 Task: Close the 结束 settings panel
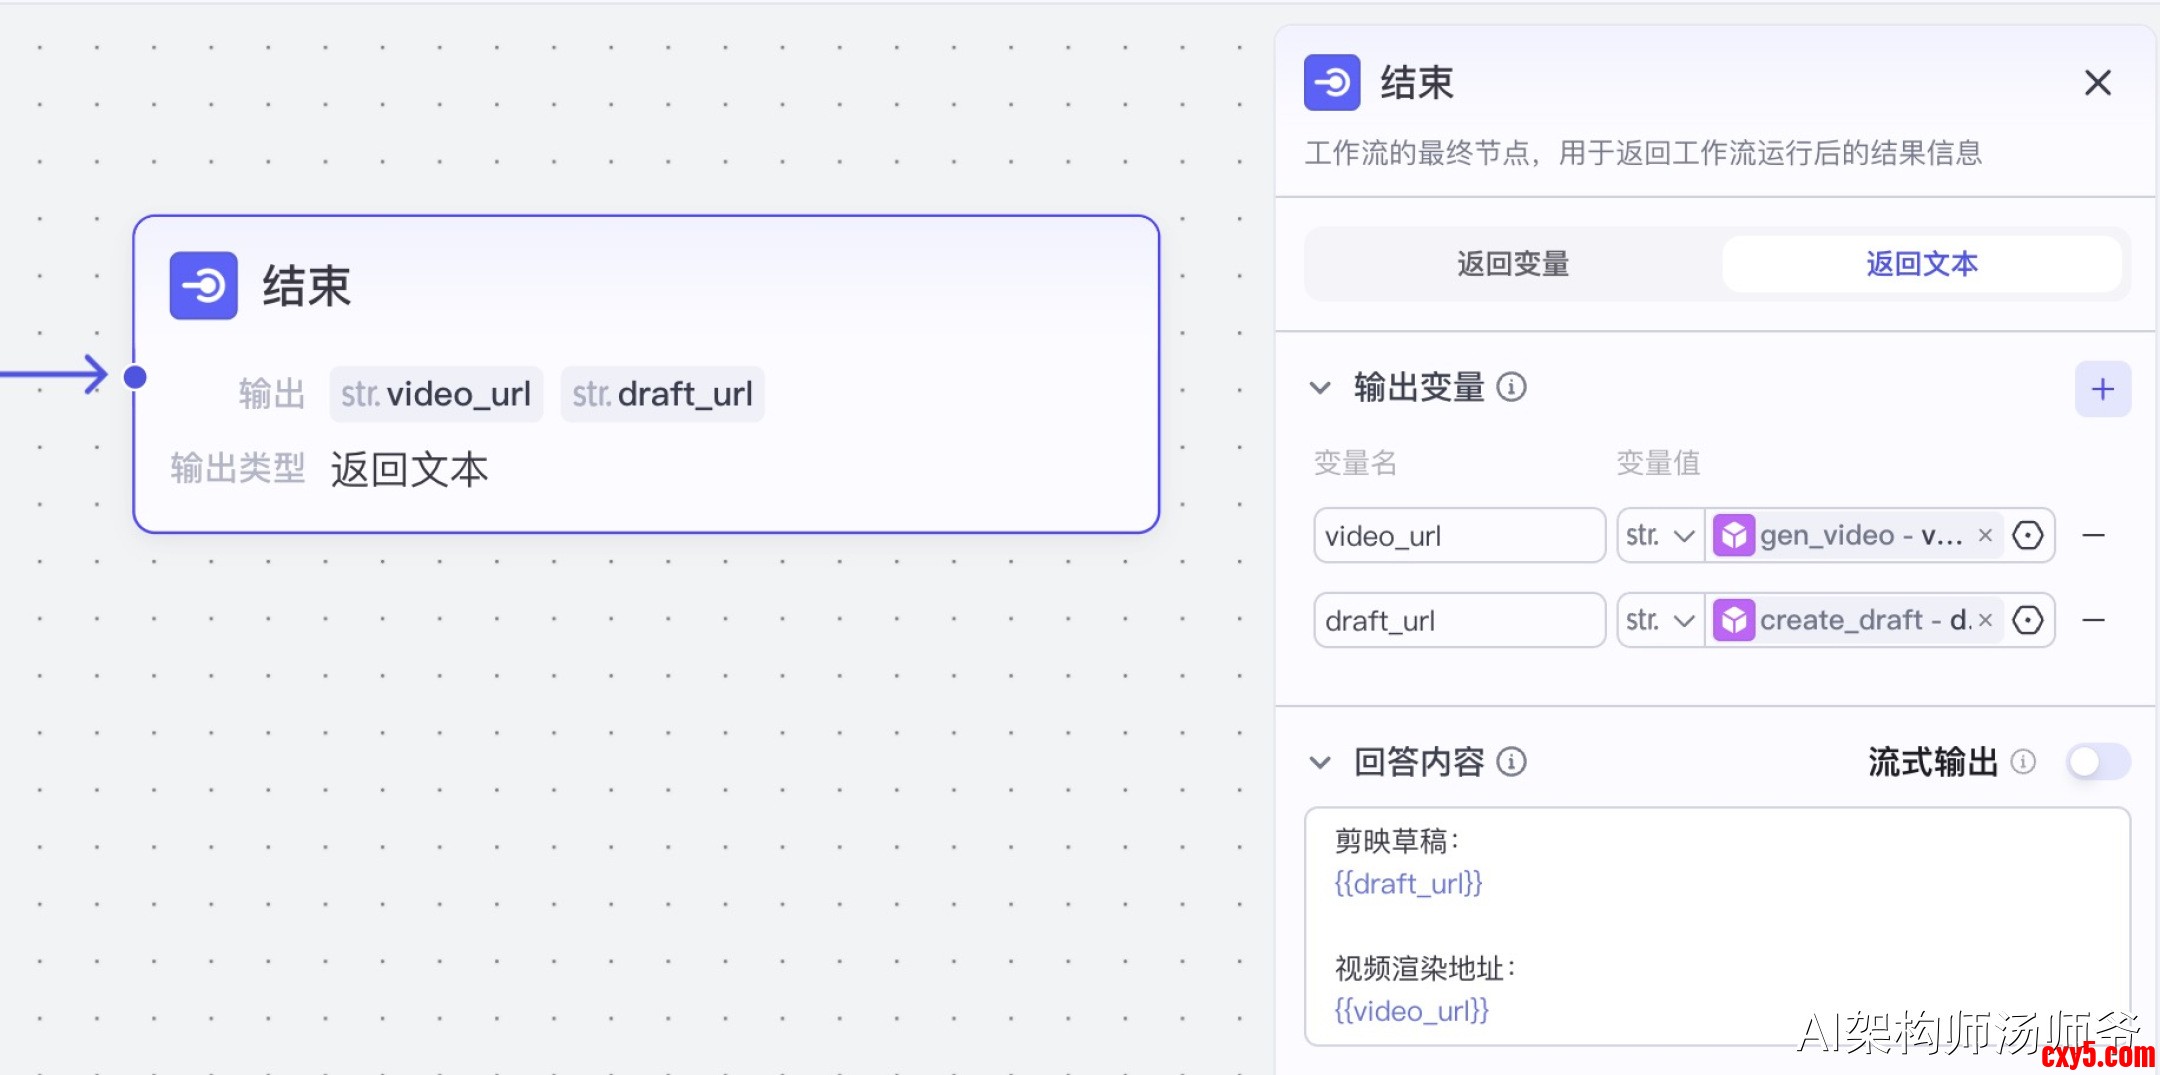tap(2097, 83)
